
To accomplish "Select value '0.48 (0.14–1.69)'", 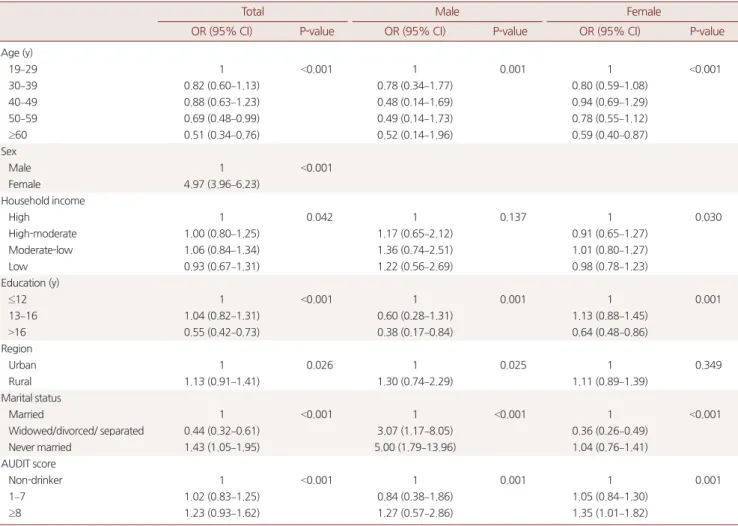I will pyautogui.click(x=415, y=102).
